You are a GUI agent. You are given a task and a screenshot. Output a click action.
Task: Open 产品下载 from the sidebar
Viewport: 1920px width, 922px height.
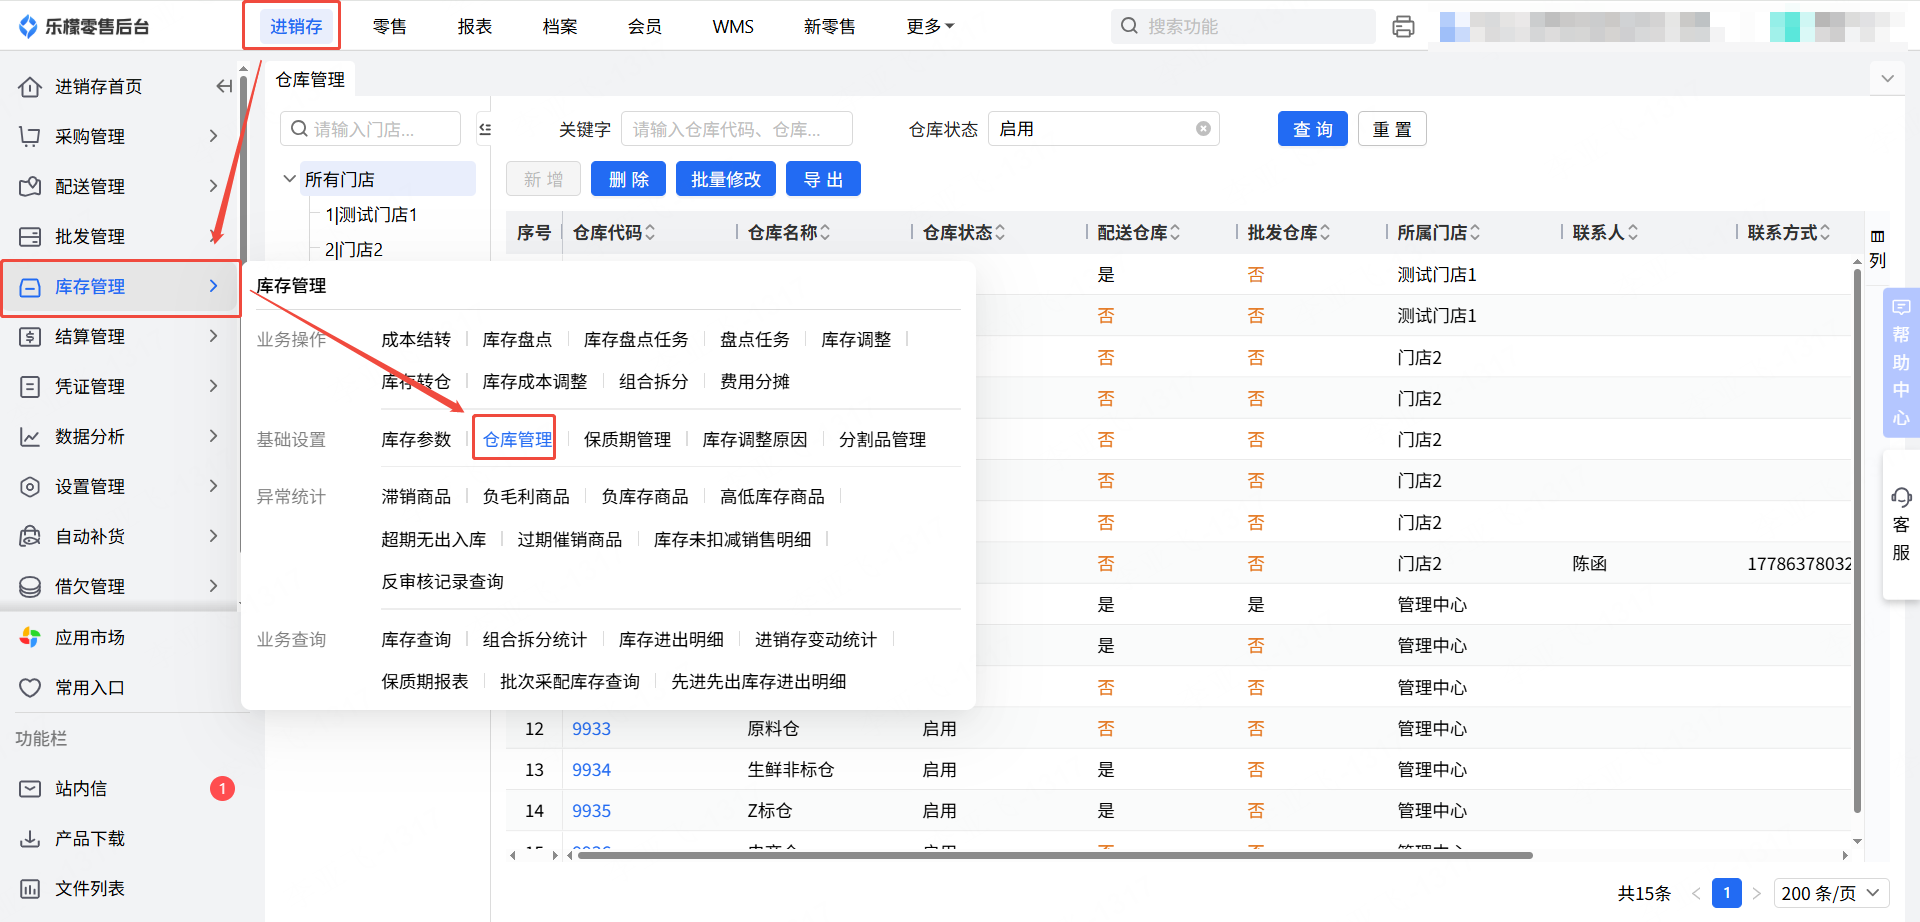pyautogui.click(x=89, y=839)
